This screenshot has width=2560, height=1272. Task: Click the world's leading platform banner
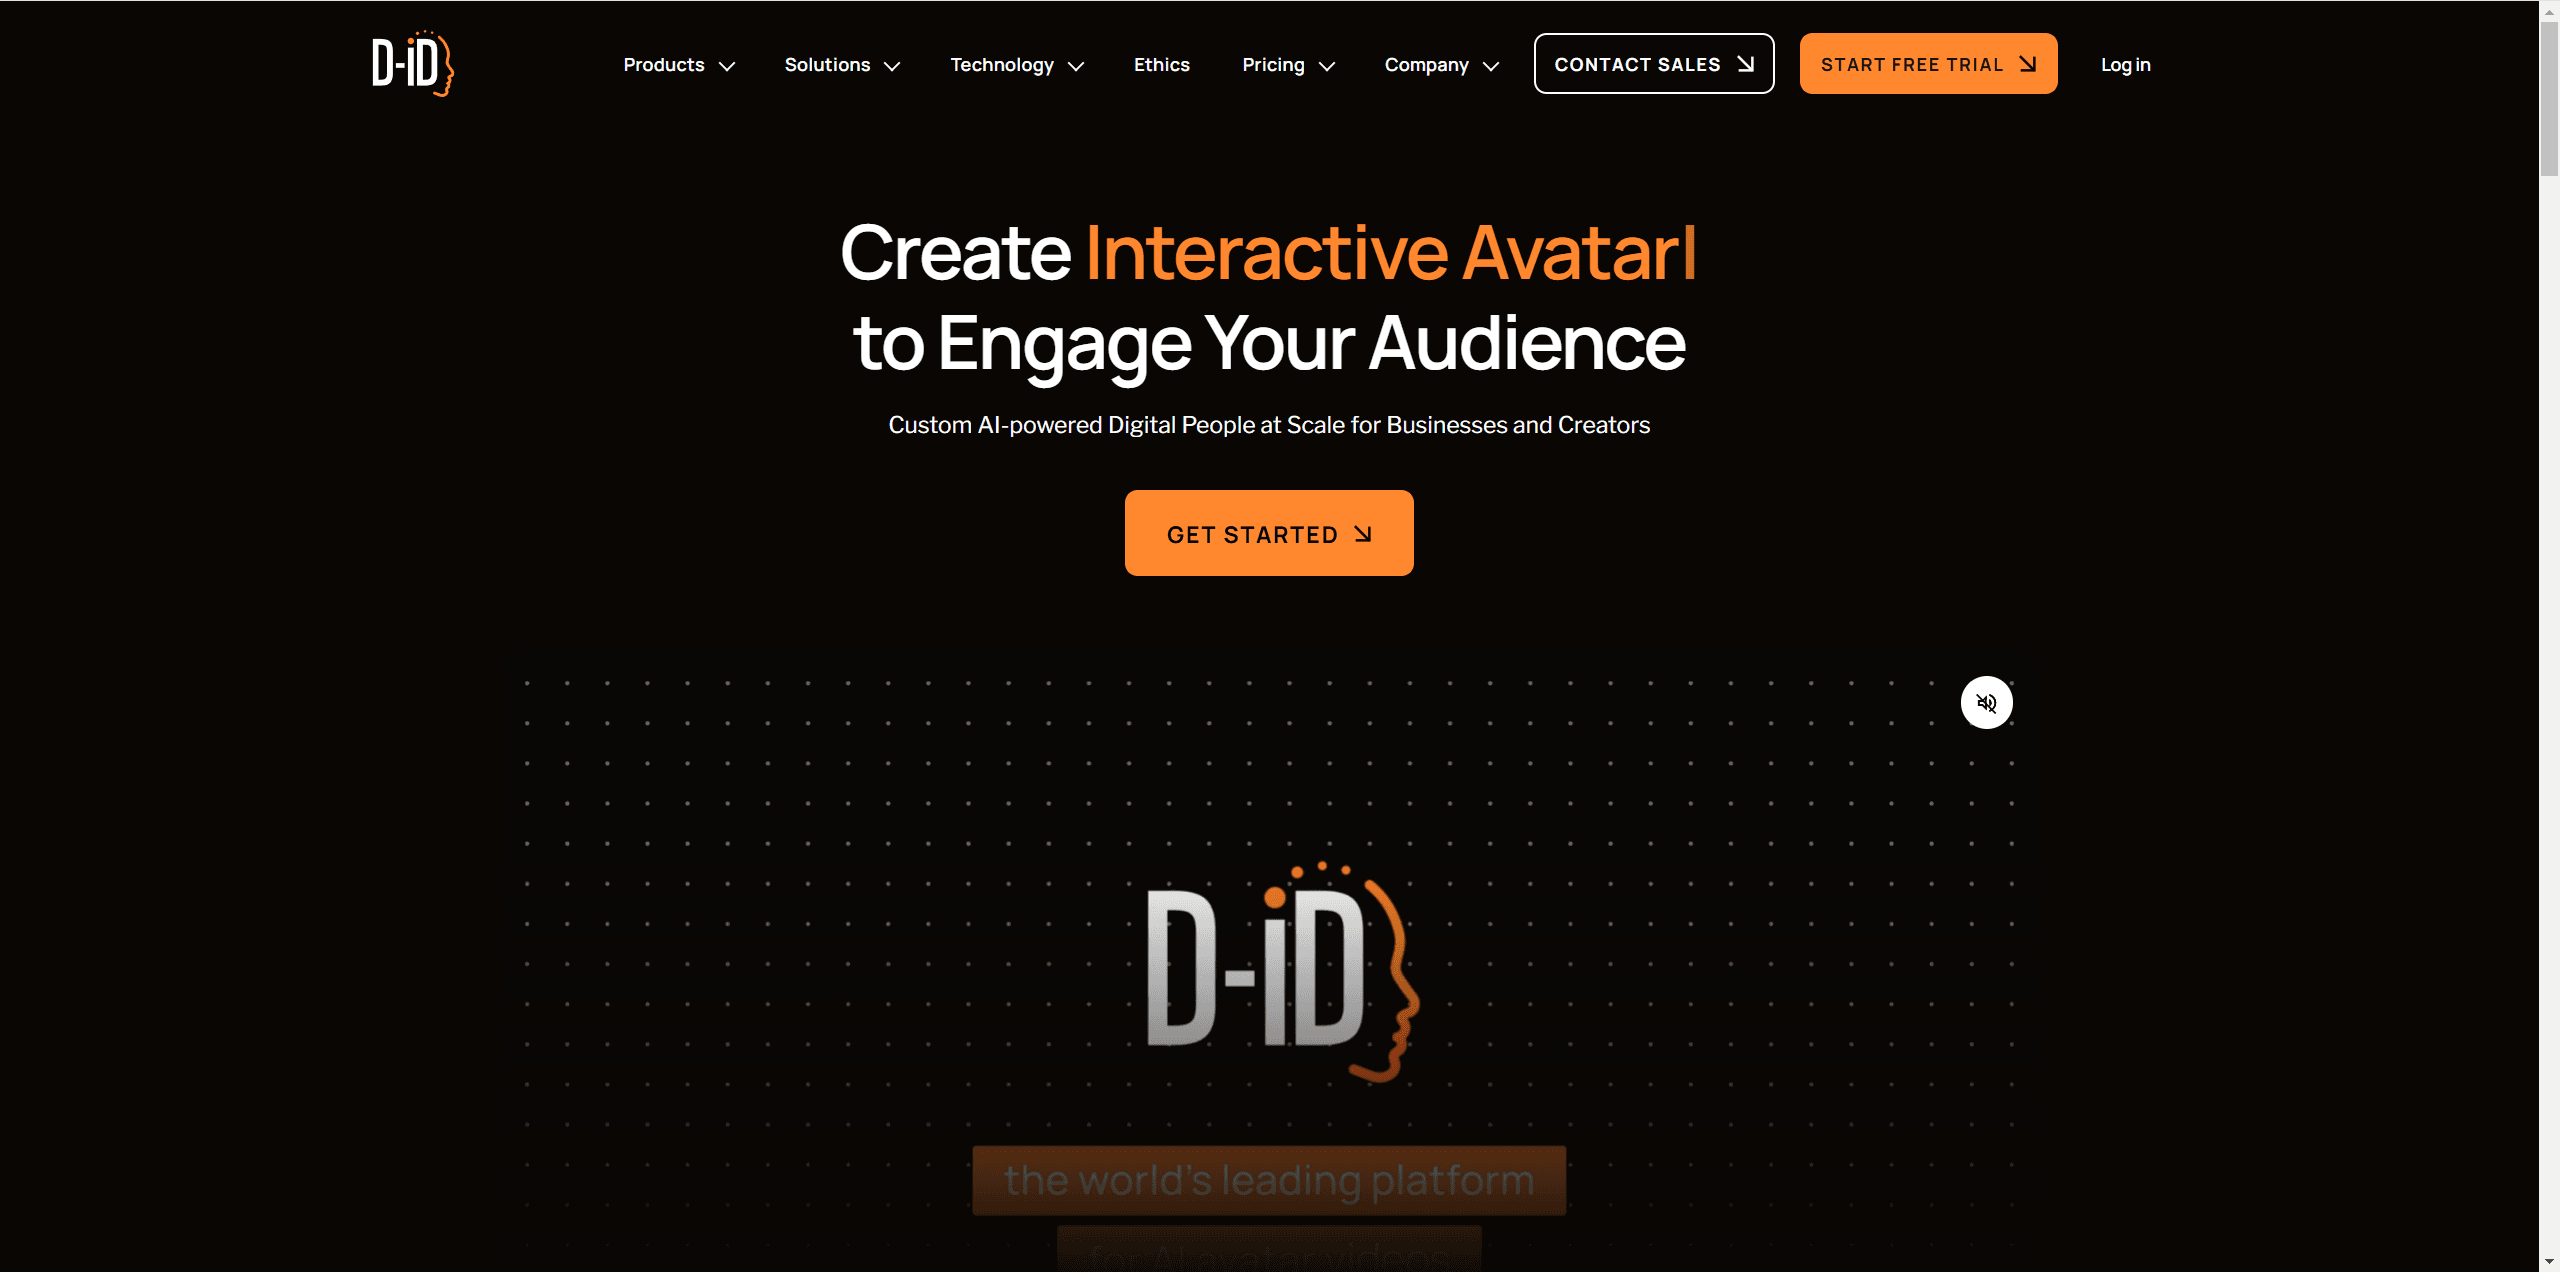[x=1269, y=1177]
